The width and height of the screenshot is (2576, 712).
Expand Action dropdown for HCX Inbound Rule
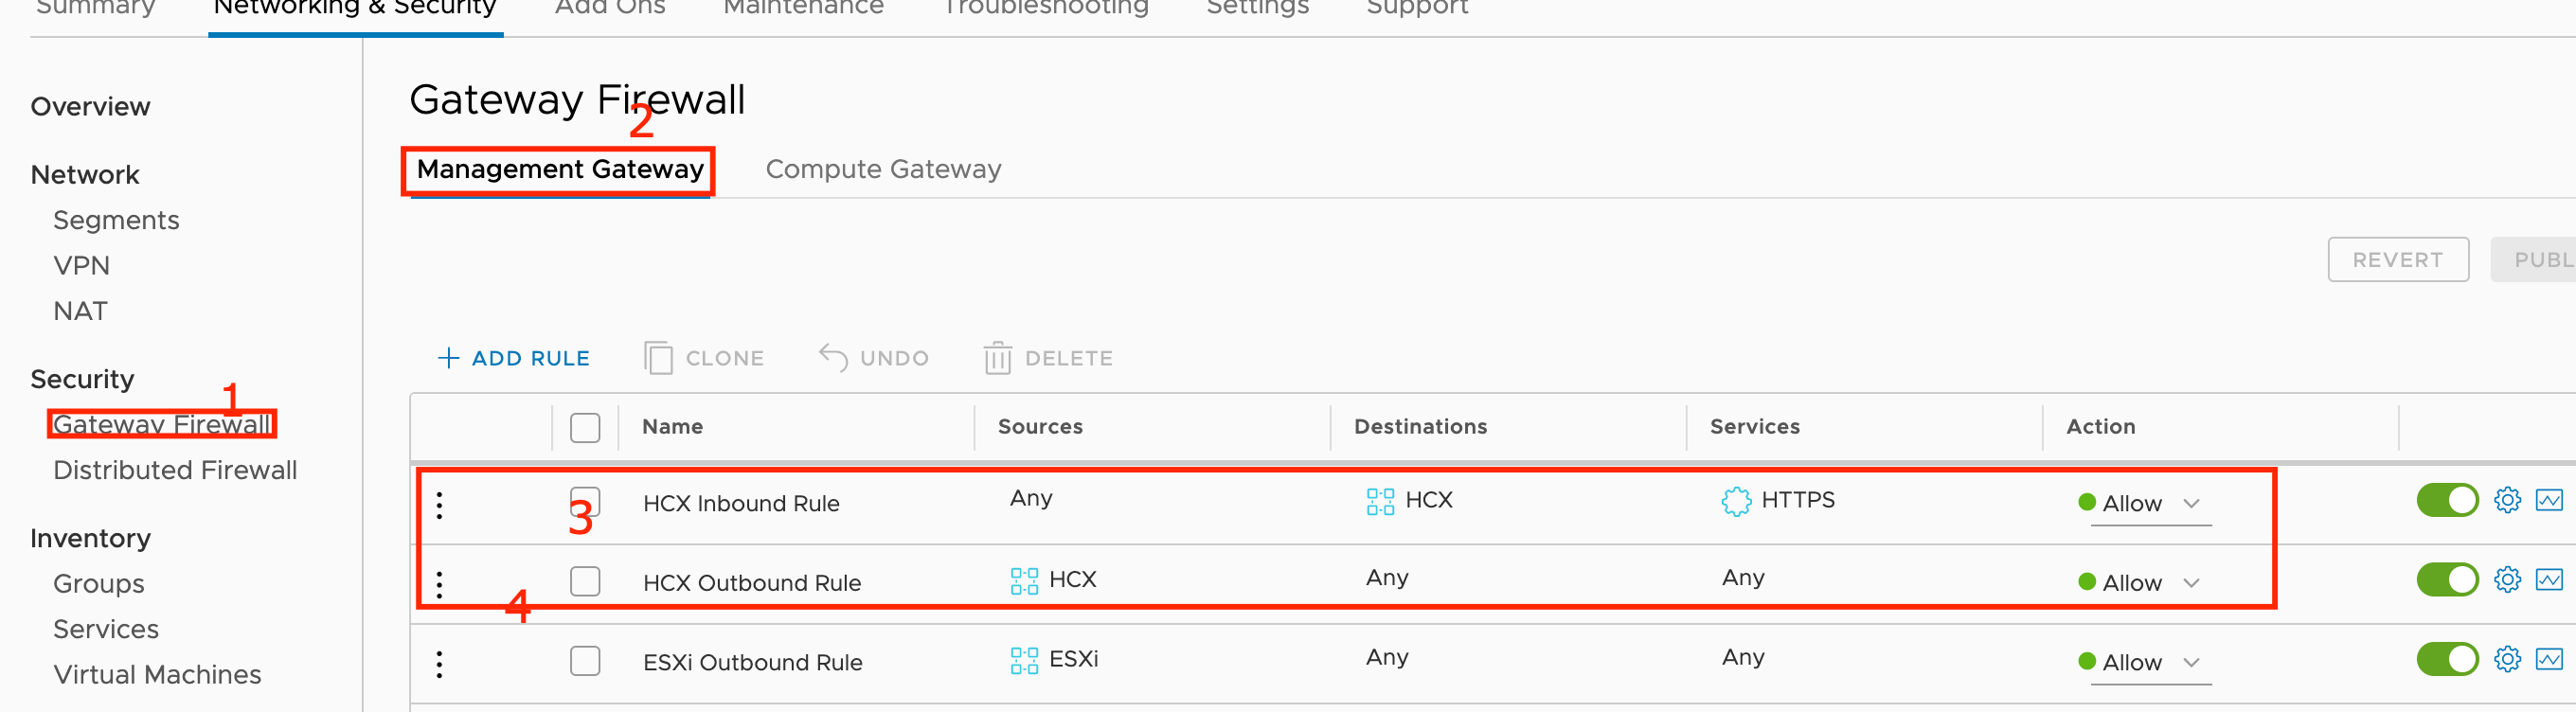click(x=2191, y=504)
